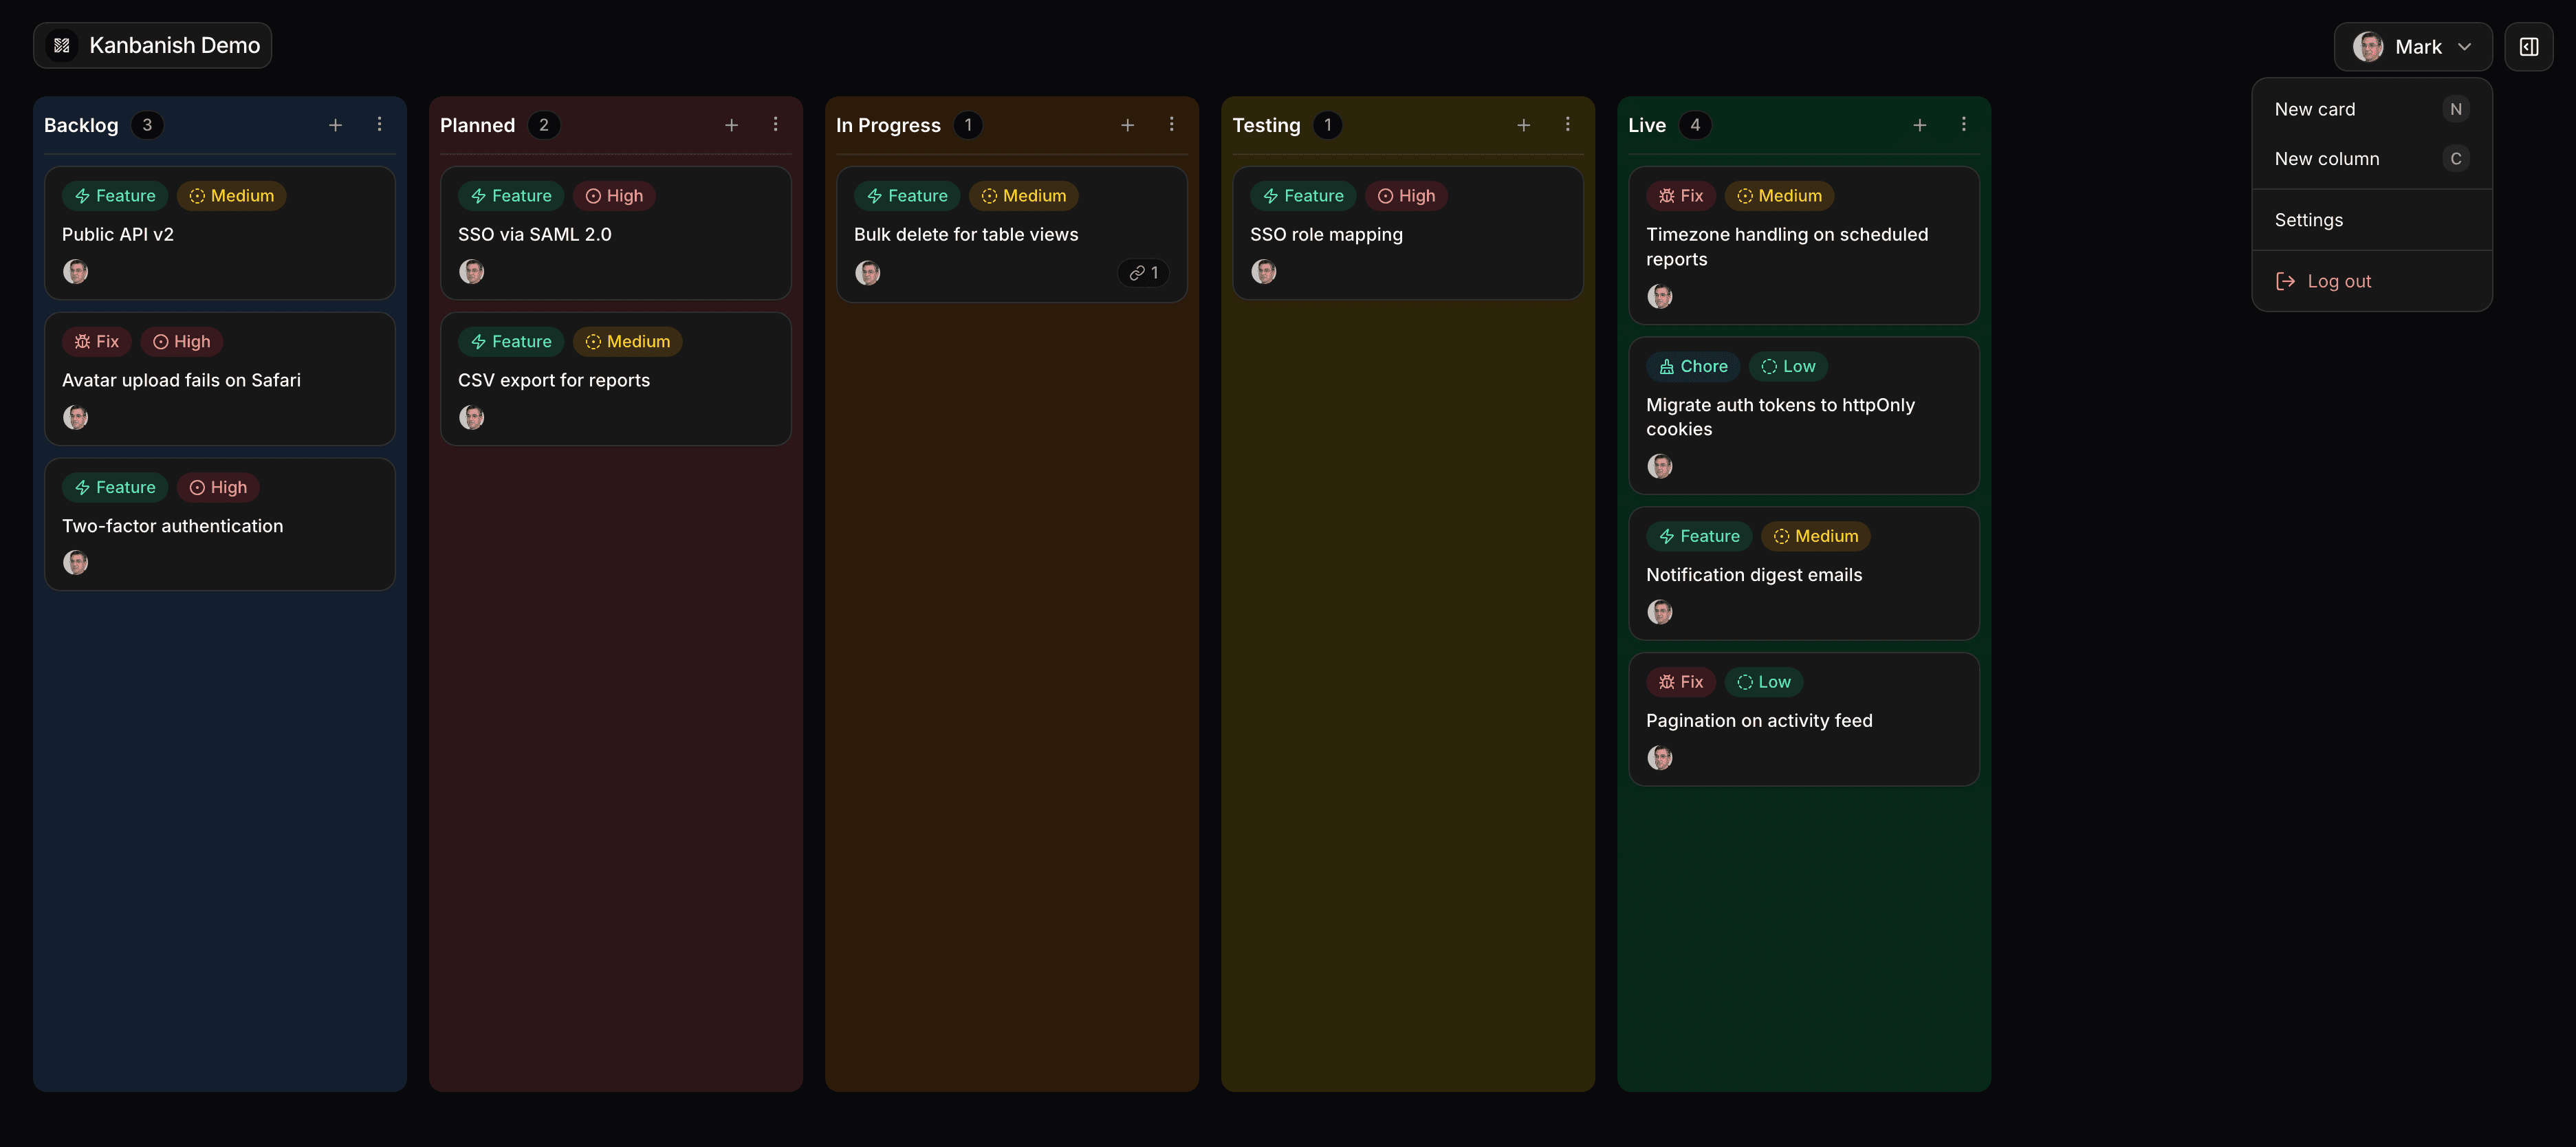The width and height of the screenshot is (2576, 1147).
Task: Click assignee avatar on Bulk delete card
Action: 868,272
